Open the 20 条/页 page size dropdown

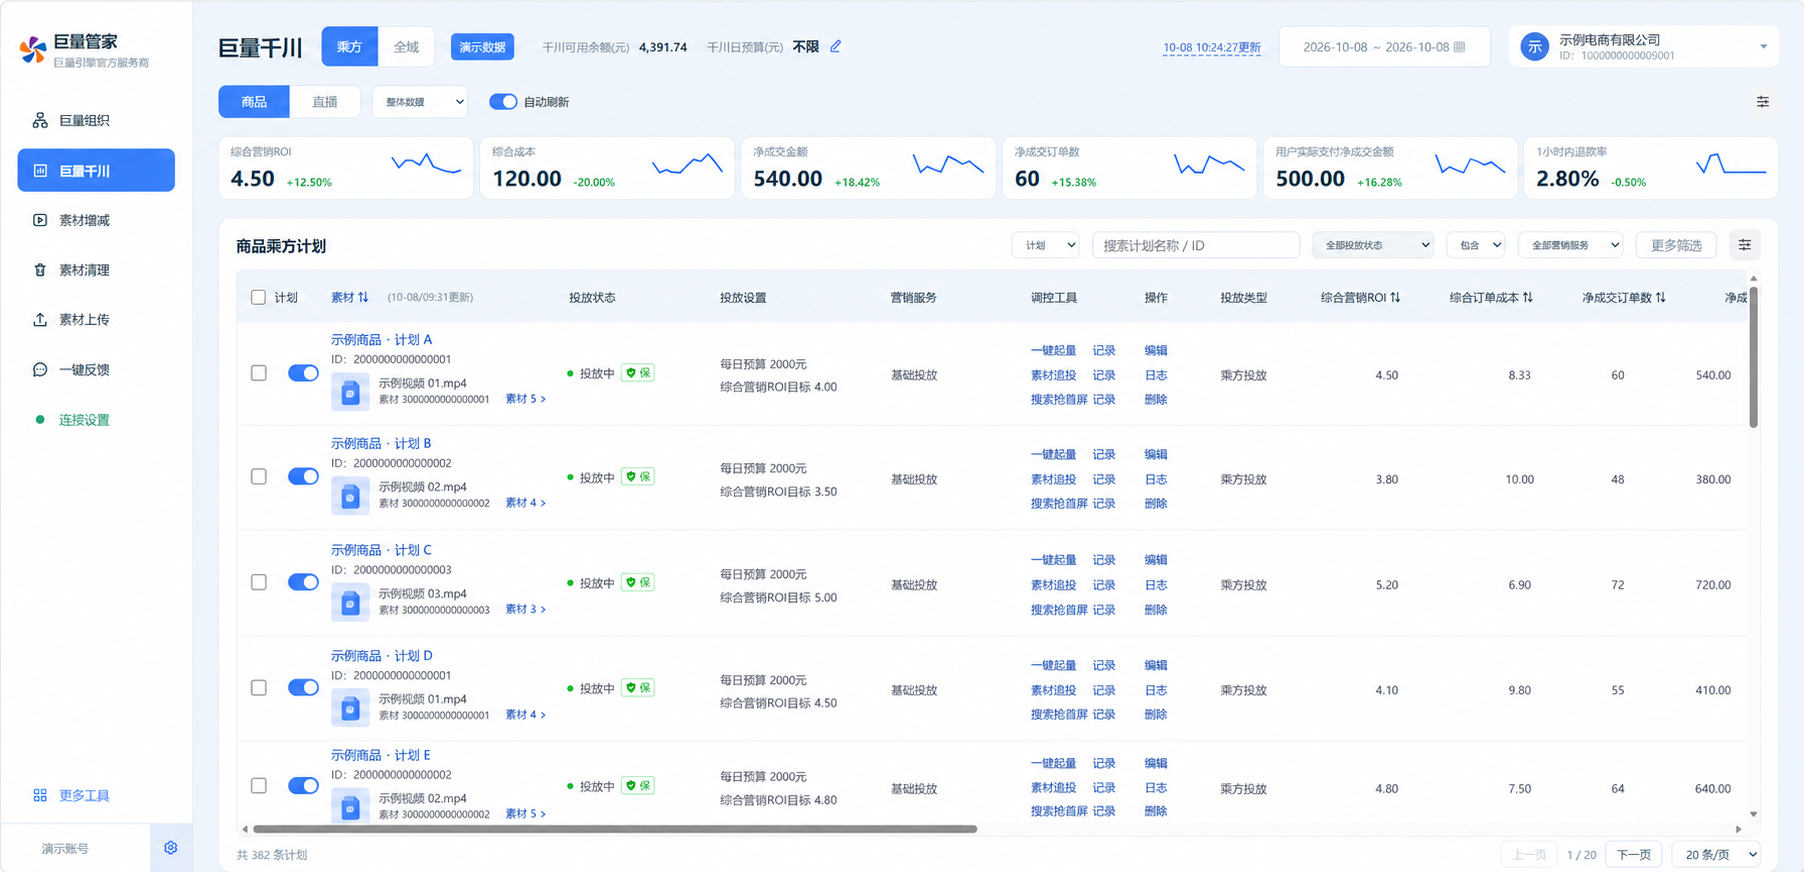1720,855
